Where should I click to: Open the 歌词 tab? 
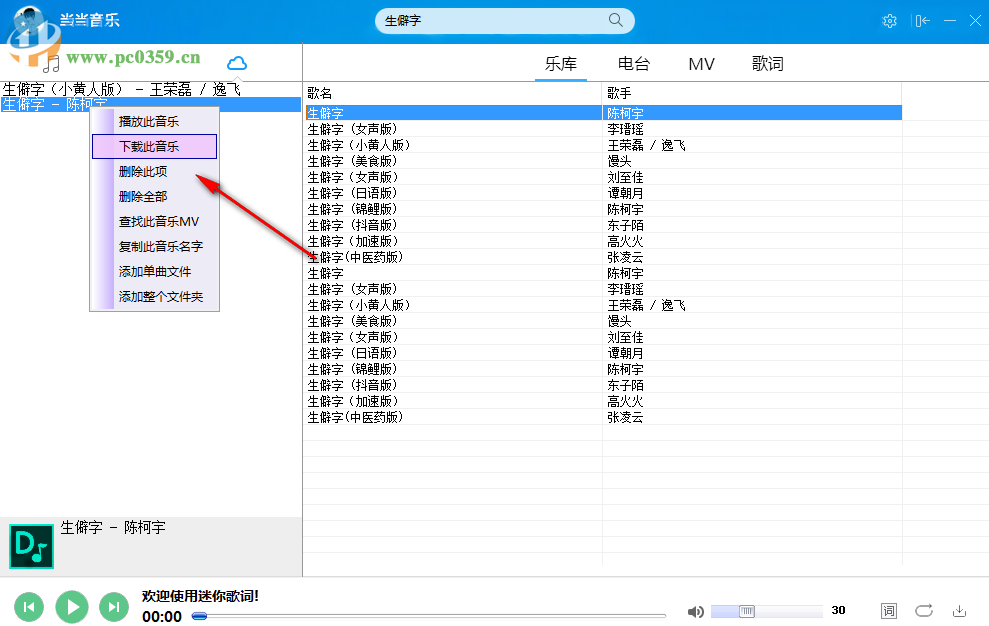(767, 63)
